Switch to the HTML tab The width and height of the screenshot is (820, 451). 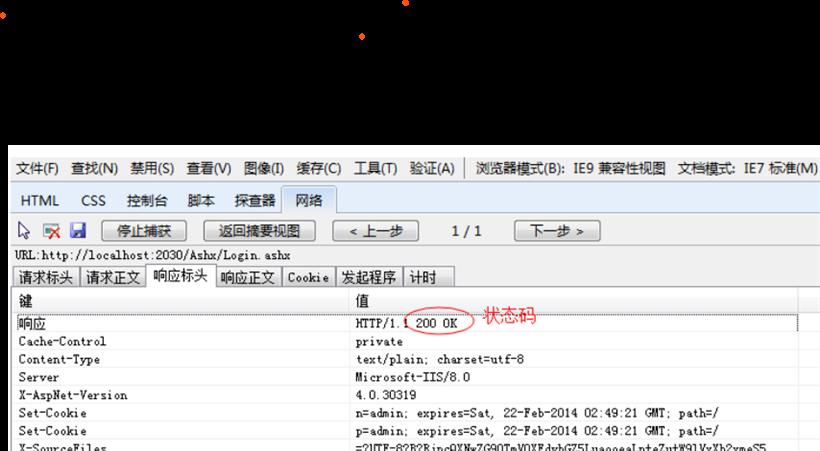(x=40, y=200)
